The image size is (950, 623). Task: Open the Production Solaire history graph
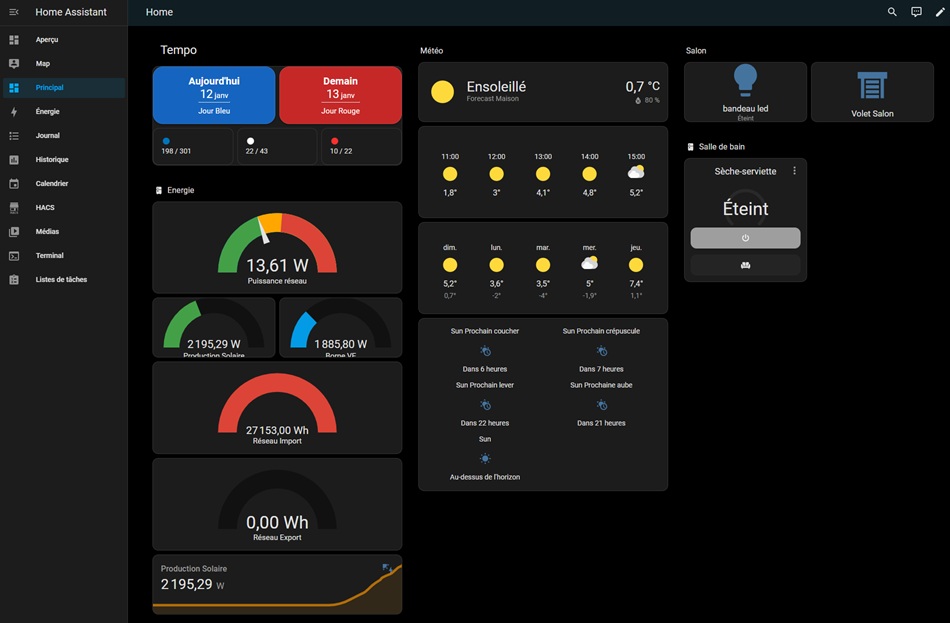click(x=277, y=585)
